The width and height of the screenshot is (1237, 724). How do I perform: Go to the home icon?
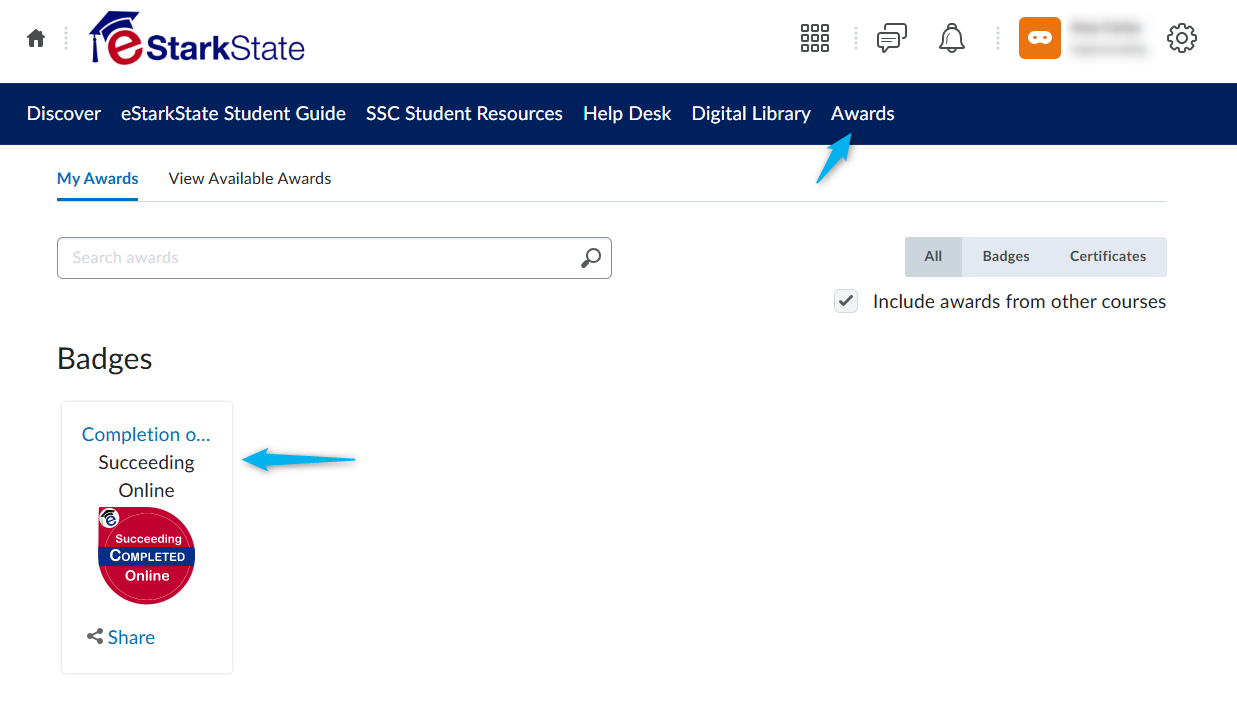[36, 38]
